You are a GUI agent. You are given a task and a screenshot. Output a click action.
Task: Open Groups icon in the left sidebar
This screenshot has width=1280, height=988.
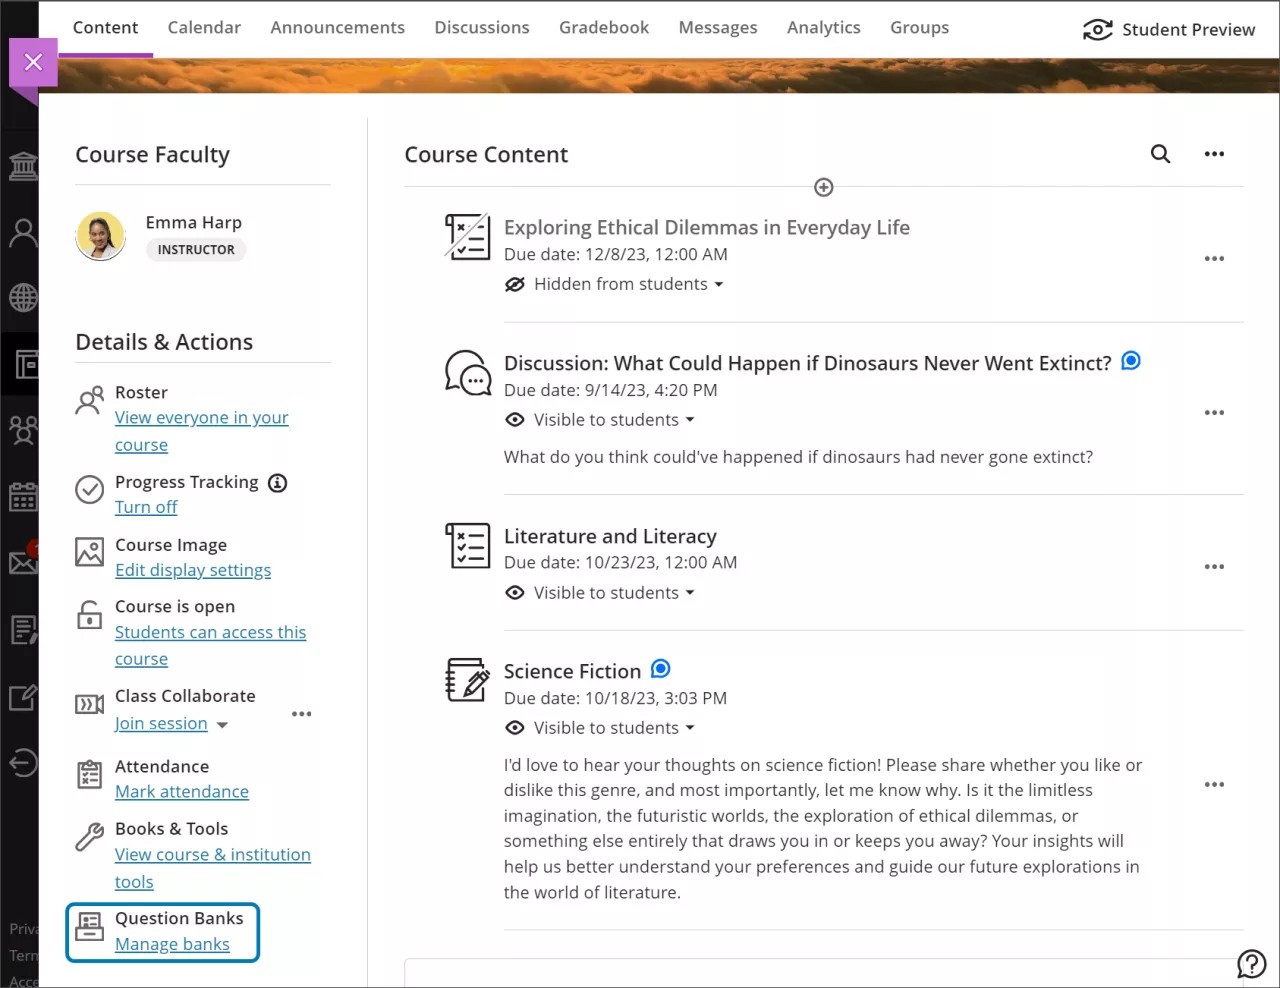tap(22, 430)
